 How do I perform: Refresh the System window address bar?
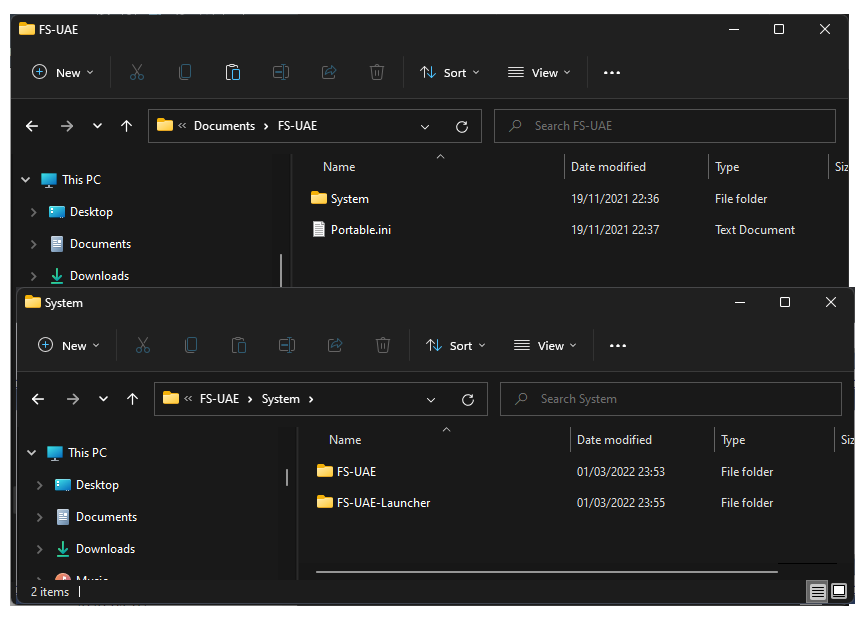click(x=468, y=400)
